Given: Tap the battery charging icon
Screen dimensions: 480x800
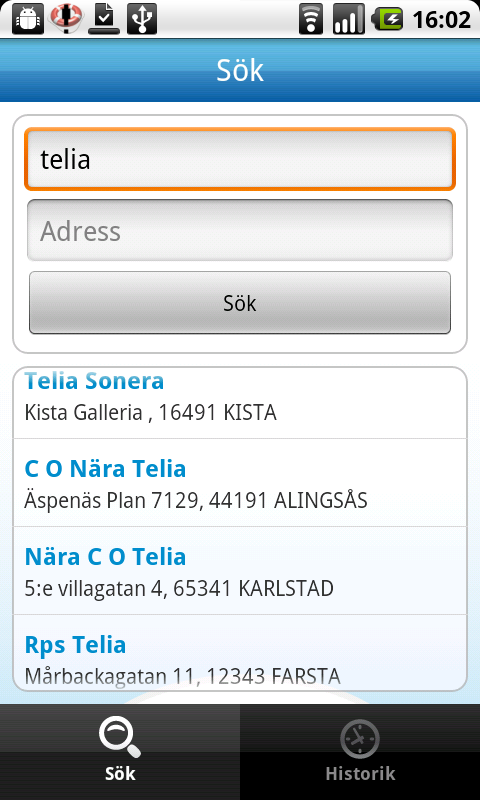Looking at the screenshot, I should coord(387,19).
